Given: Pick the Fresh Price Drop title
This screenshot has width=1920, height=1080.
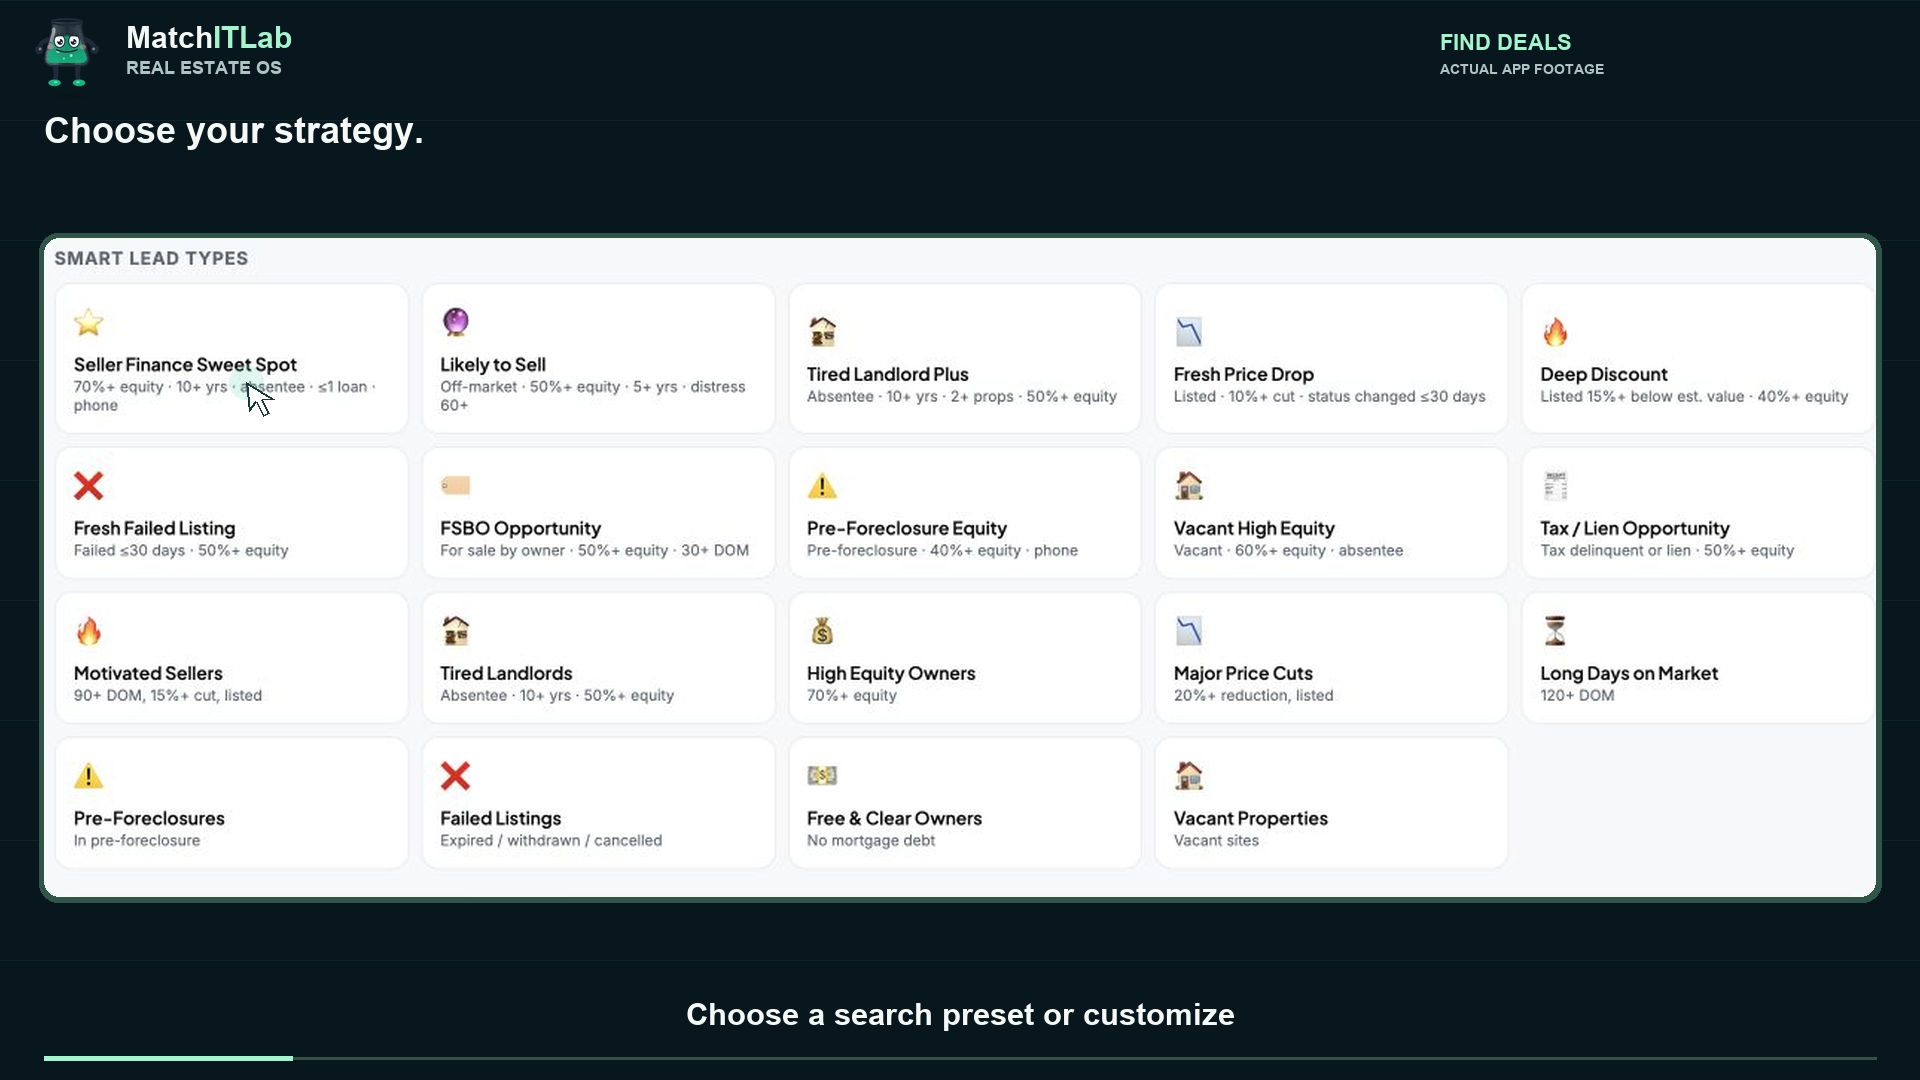Looking at the screenshot, I should click(x=1244, y=374).
